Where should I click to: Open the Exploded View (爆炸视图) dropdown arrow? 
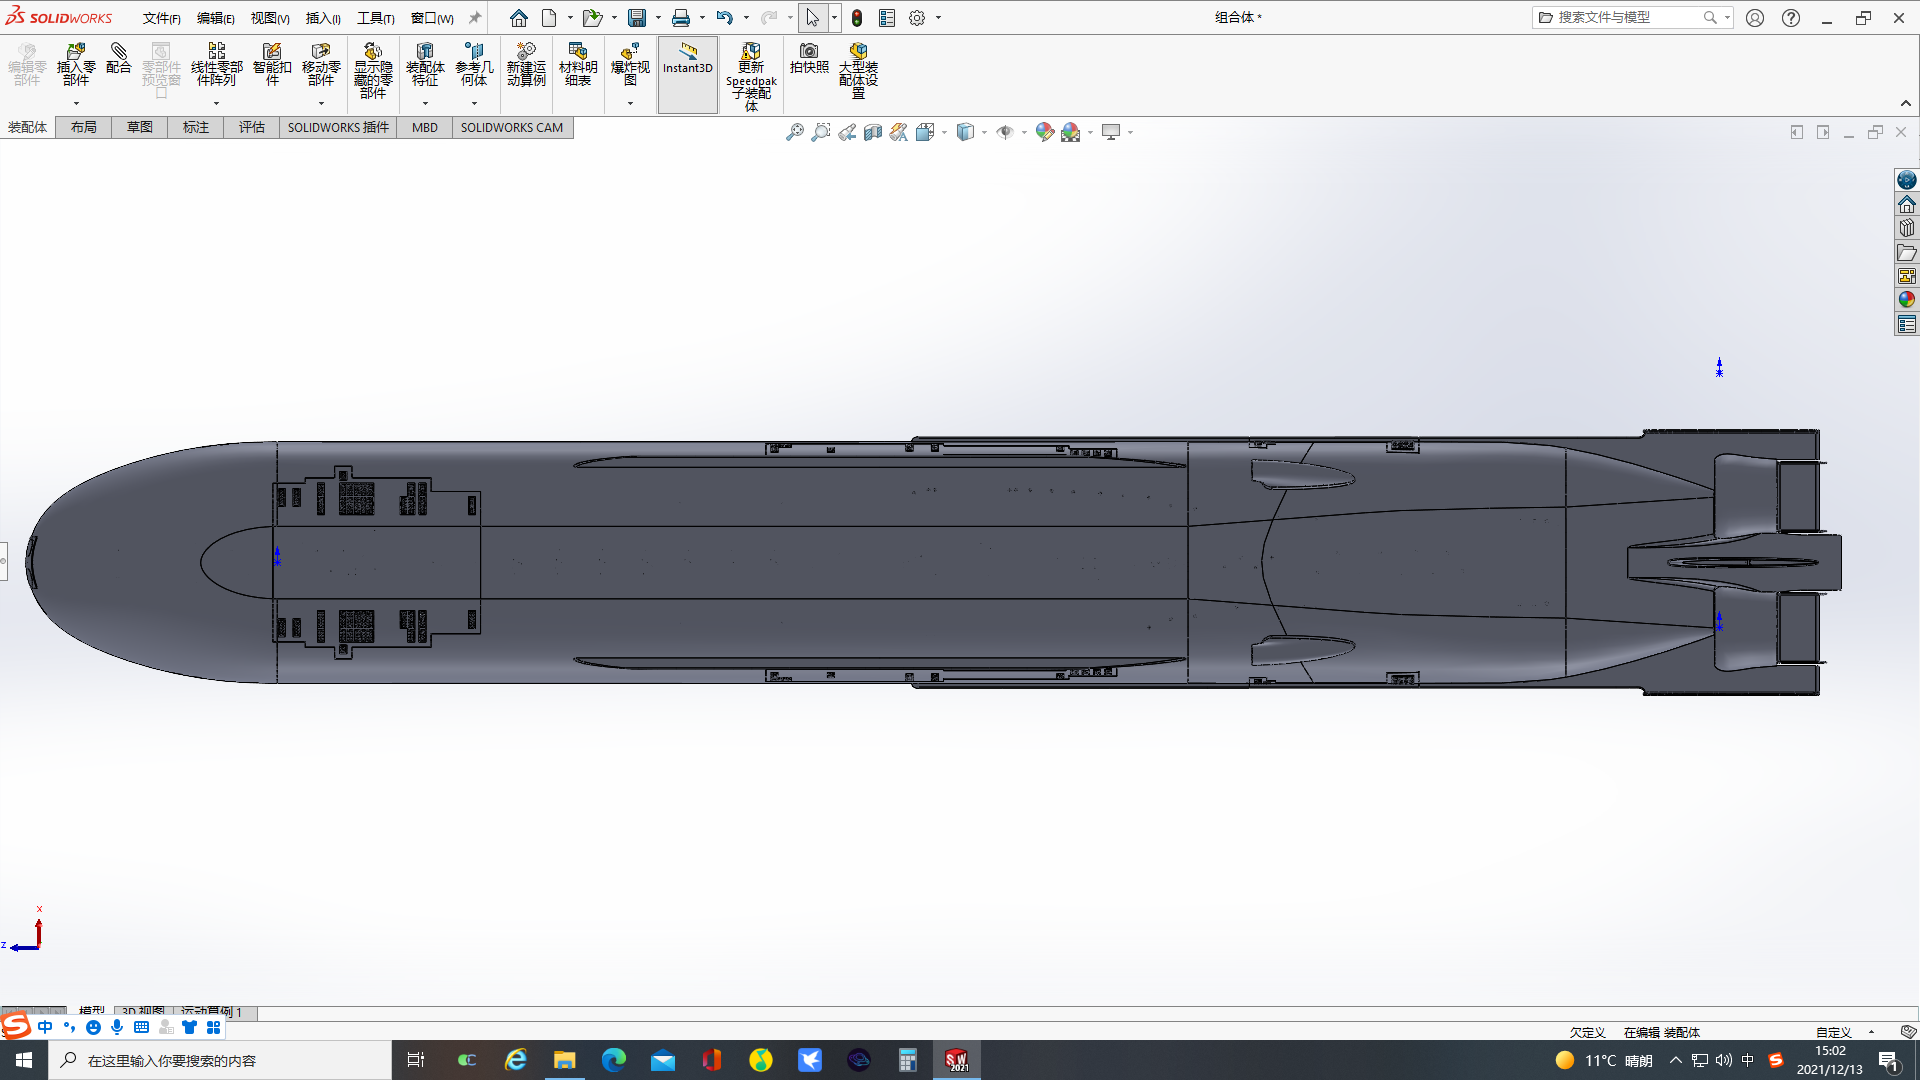(630, 104)
